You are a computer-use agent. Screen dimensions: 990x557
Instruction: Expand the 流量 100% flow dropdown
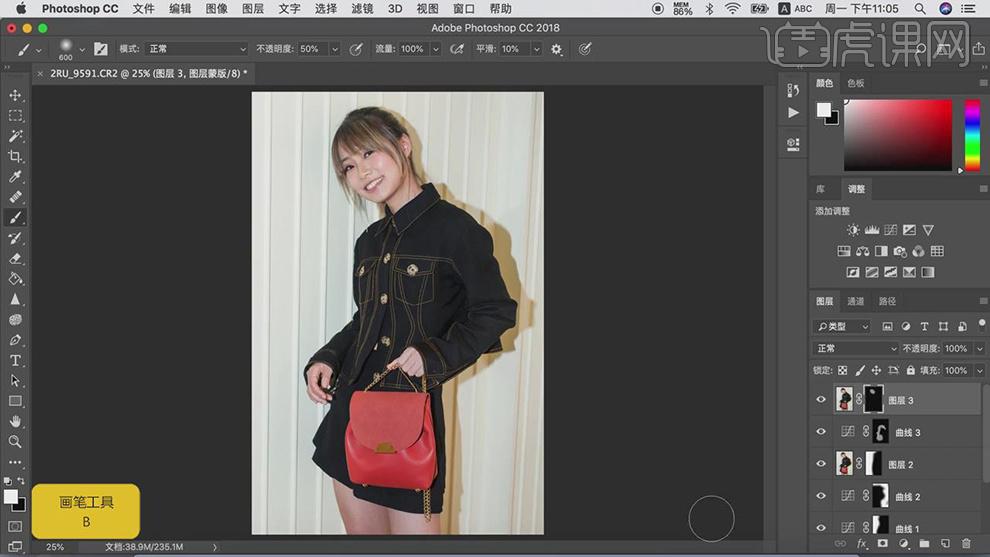pos(436,49)
